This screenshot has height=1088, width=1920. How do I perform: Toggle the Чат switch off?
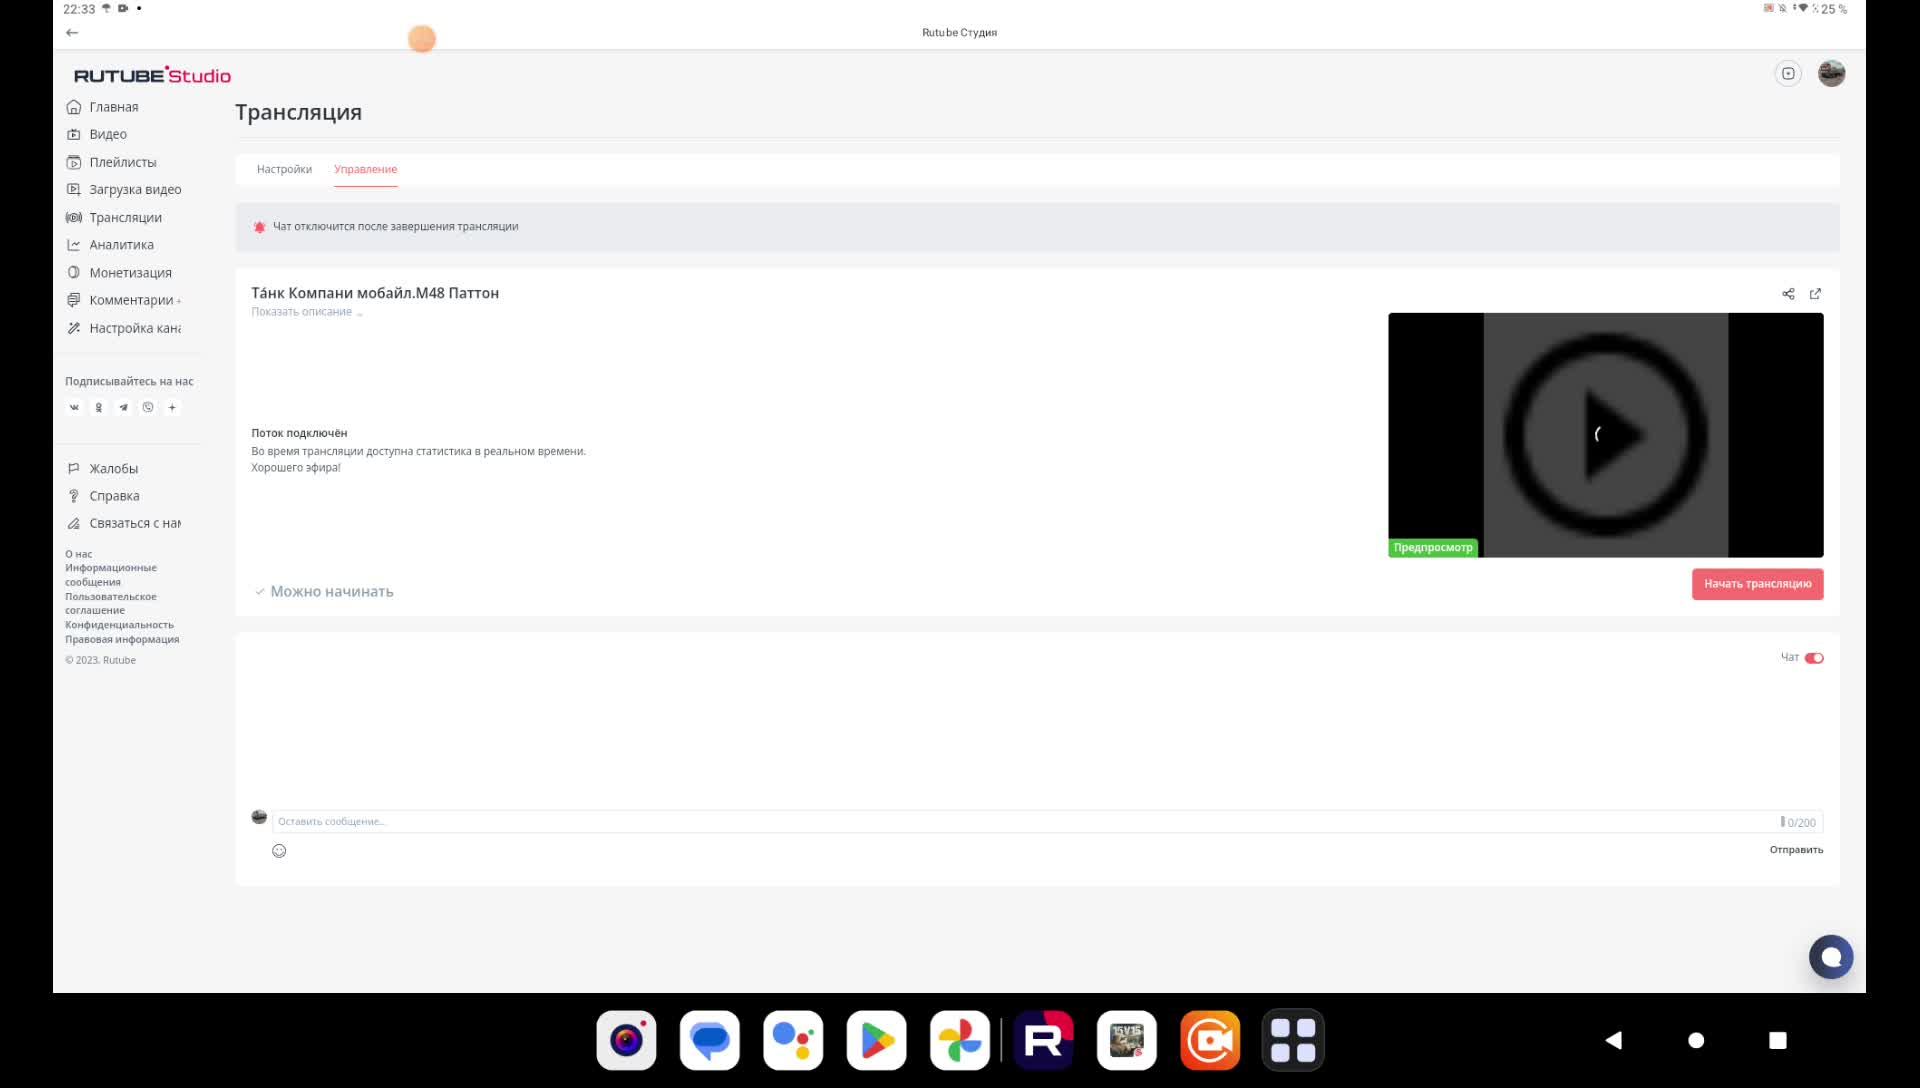pos(1814,658)
